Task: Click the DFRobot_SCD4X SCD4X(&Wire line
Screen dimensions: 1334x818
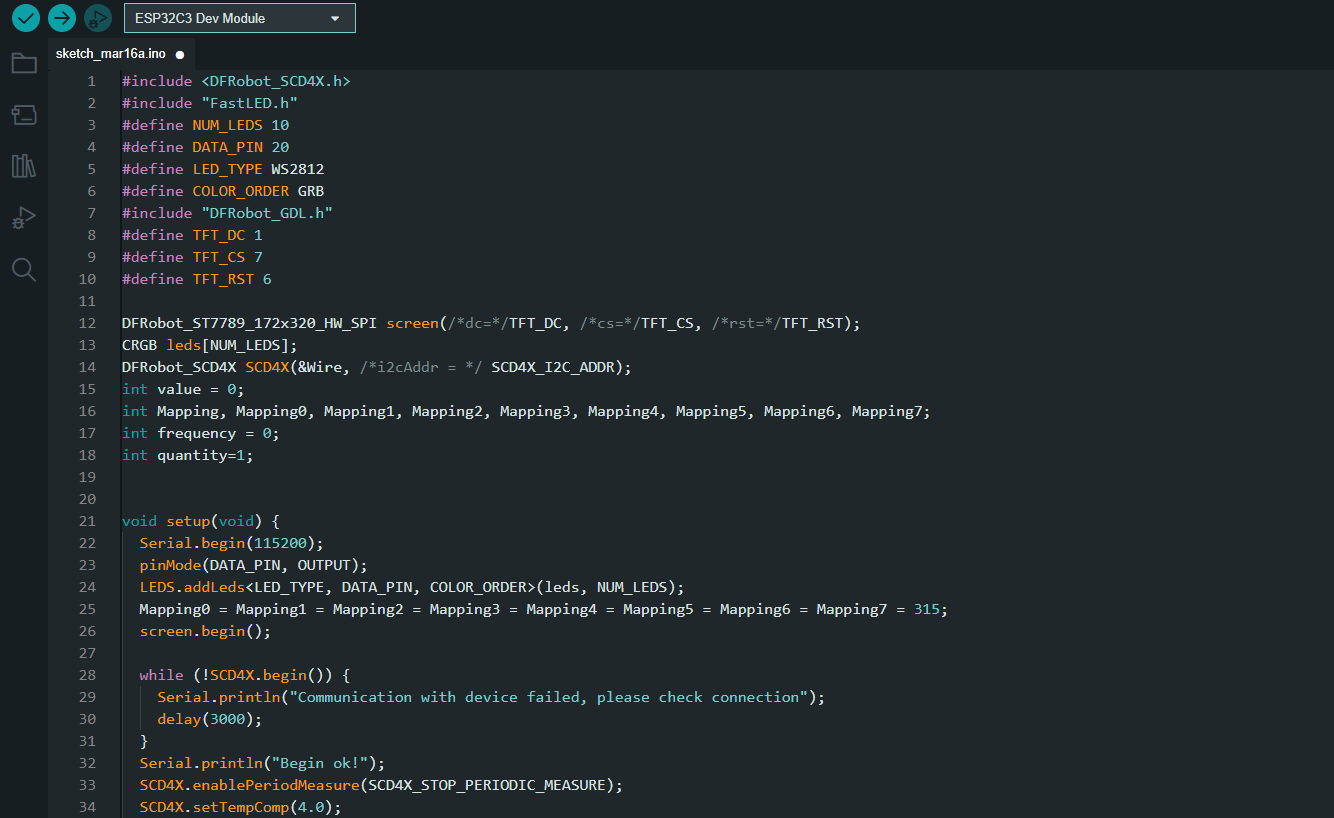Action: click(x=377, y=367)
